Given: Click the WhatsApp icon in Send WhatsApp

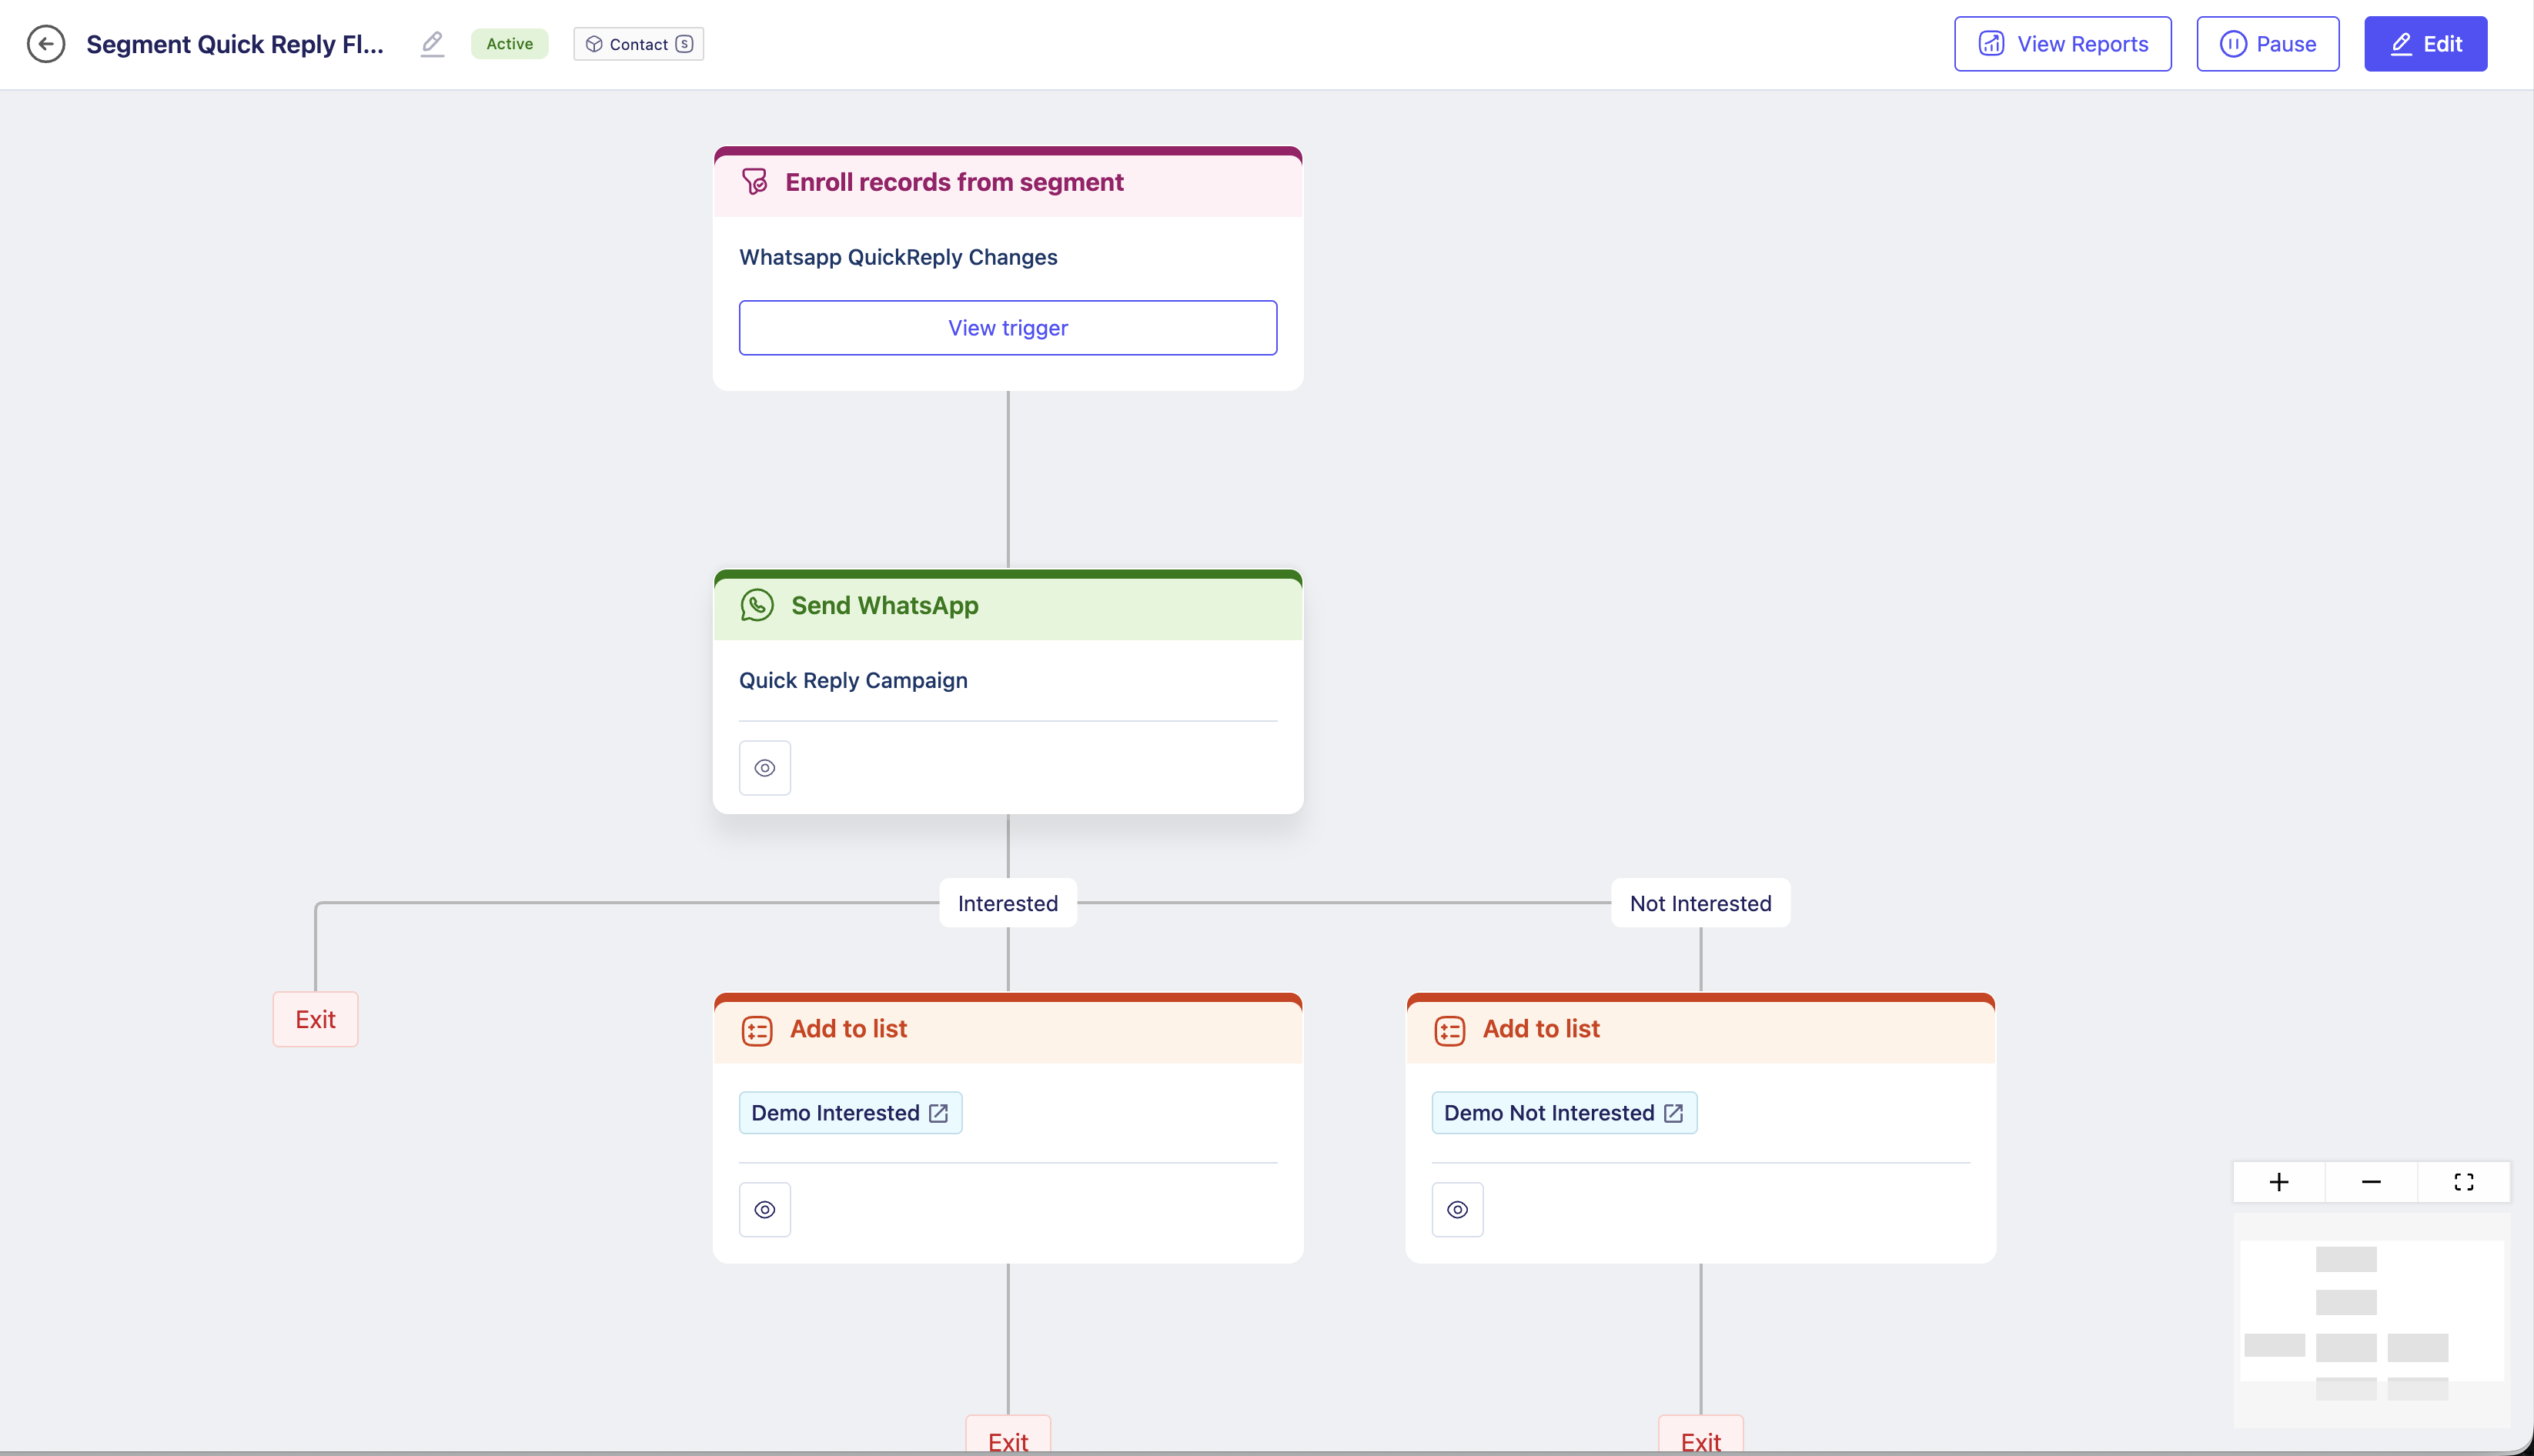Looking at the screenshot, I should coord(757,605).
